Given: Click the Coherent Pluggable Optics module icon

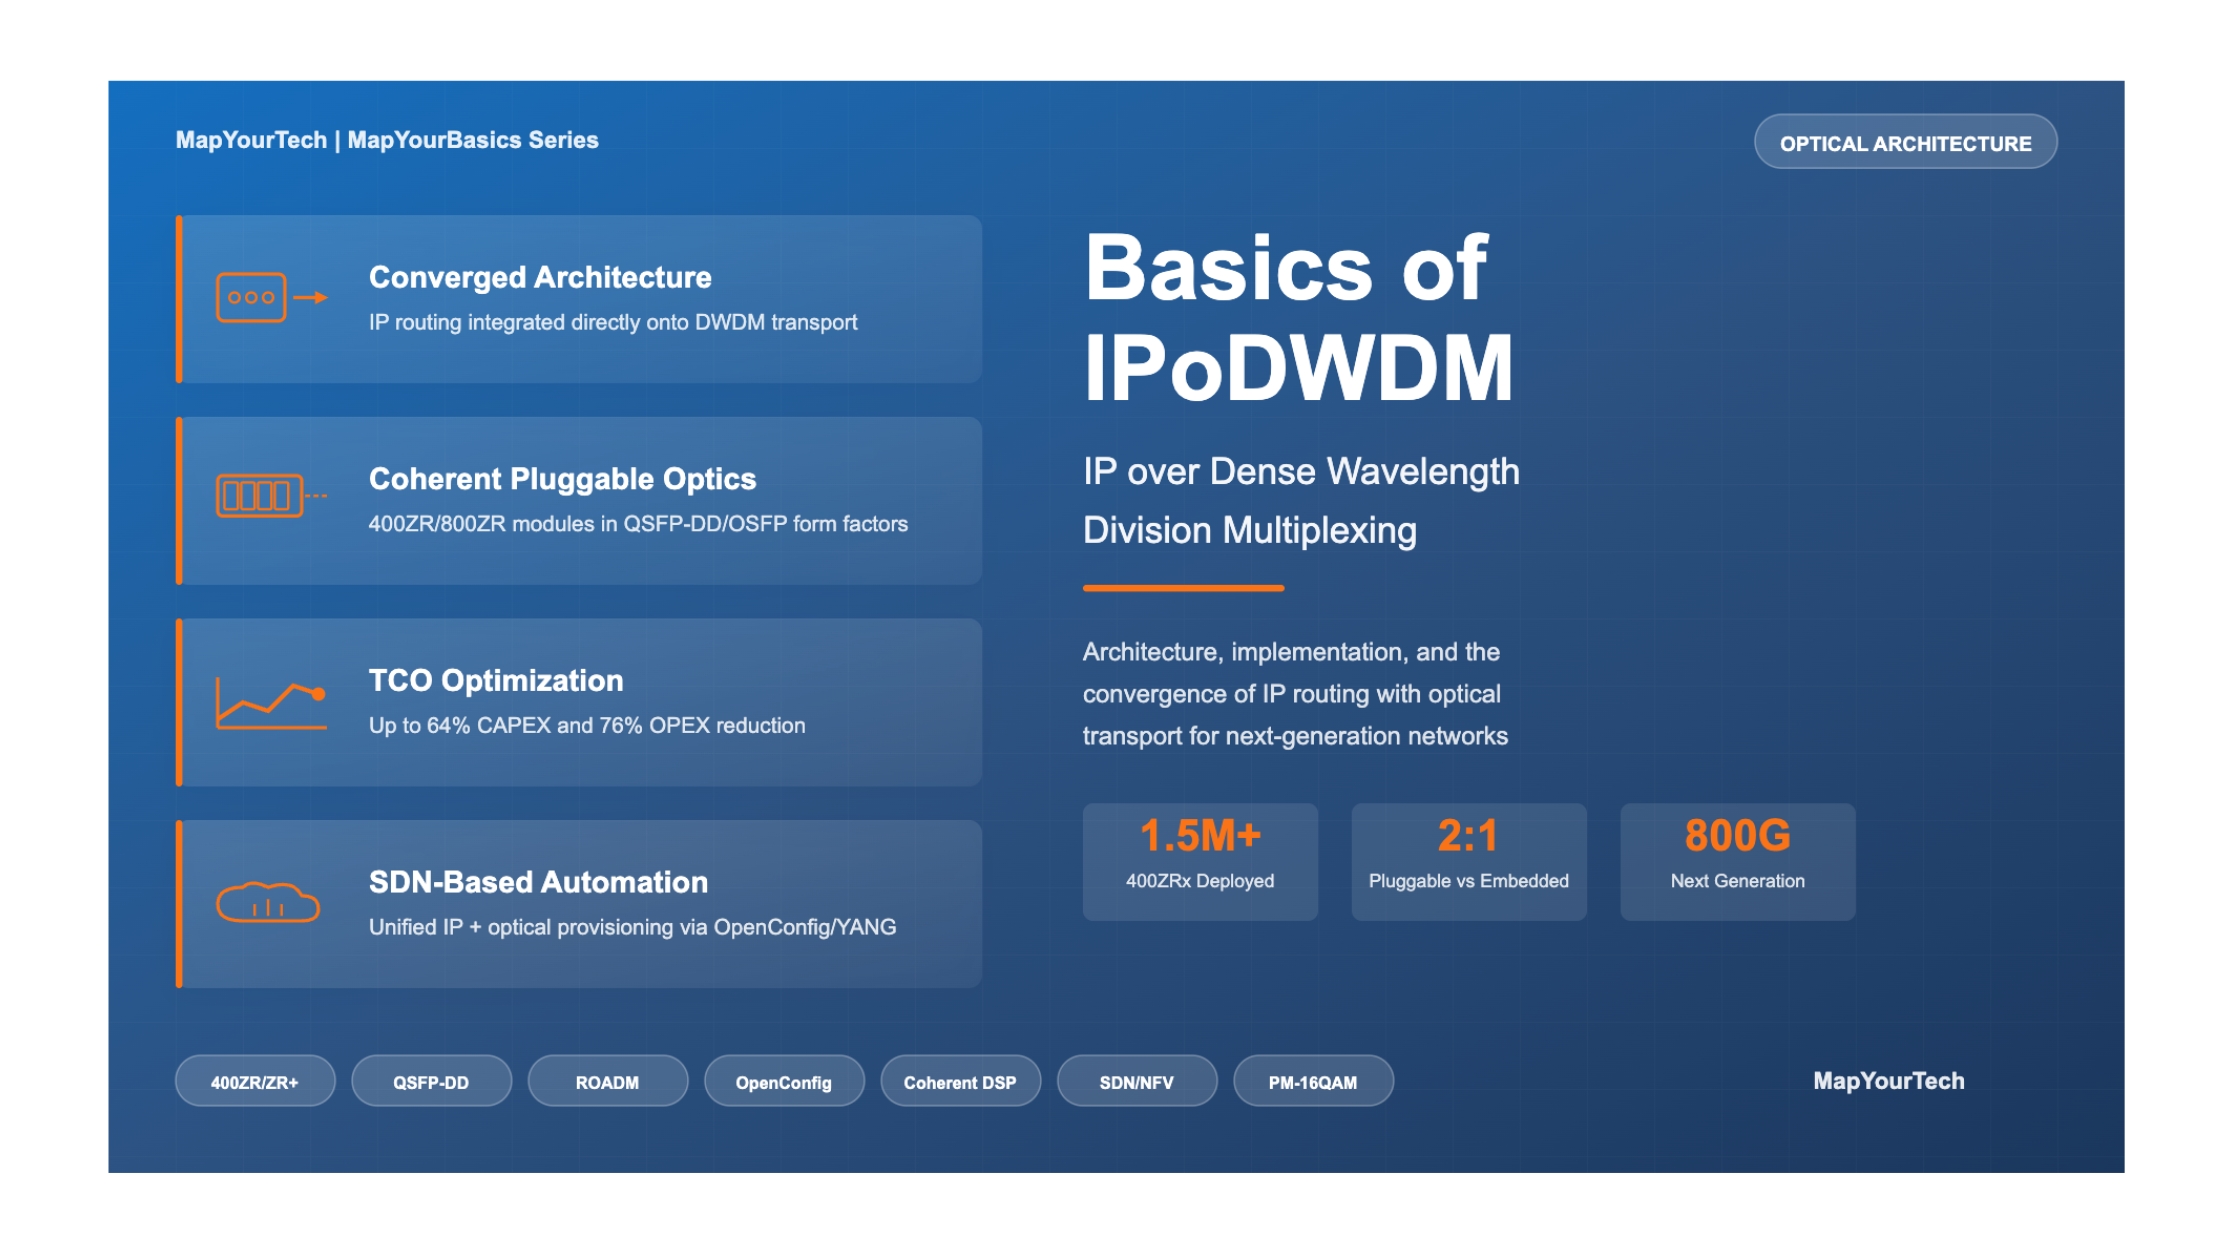Looking at the screenshot, I should click(270, 496).
